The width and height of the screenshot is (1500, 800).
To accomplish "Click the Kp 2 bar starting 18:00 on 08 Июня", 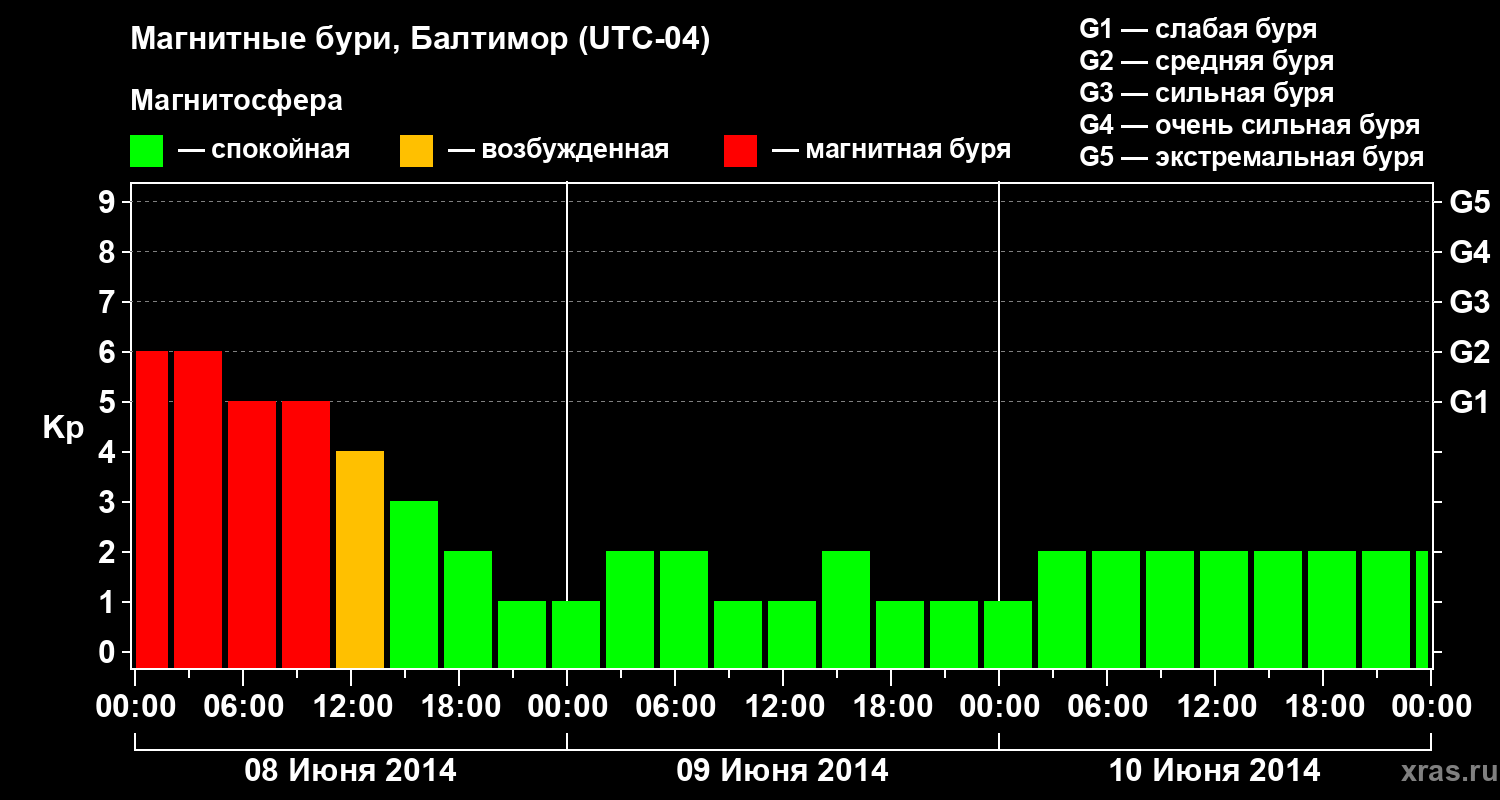I will (x=468, y=610).
